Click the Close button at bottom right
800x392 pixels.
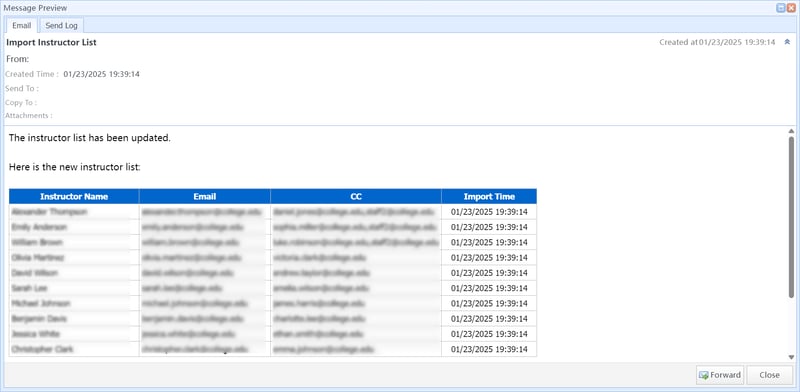(769, 375)
